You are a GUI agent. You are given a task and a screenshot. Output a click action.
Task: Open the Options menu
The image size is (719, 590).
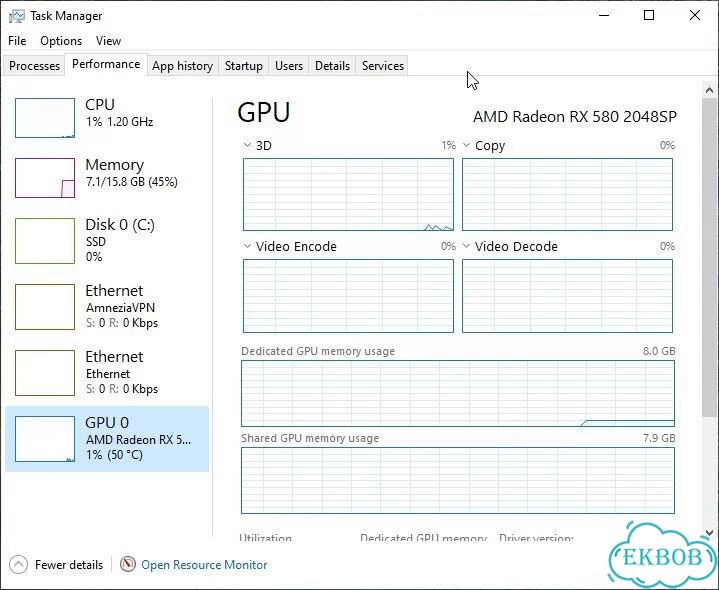point(61,41)
